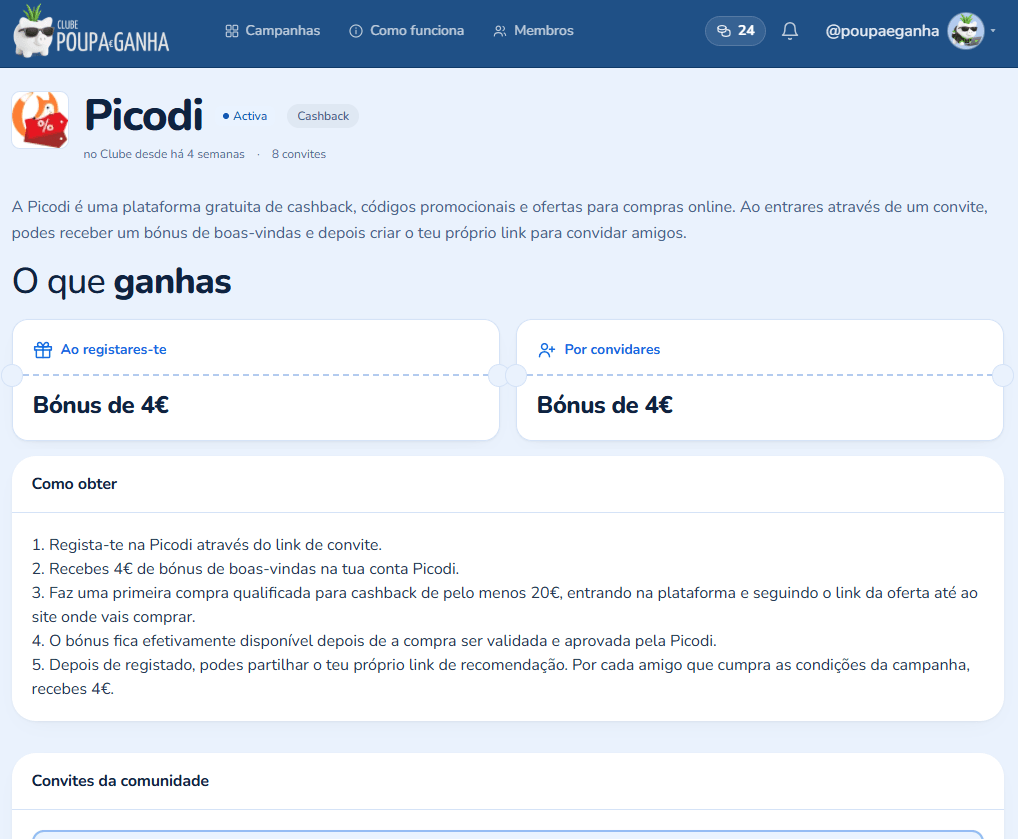Image resolution: width=1018 pixels, height=839 pixels.
Task: Click 'Bónus de 4€' under Ao registares-te
Action: coord(101,405)
